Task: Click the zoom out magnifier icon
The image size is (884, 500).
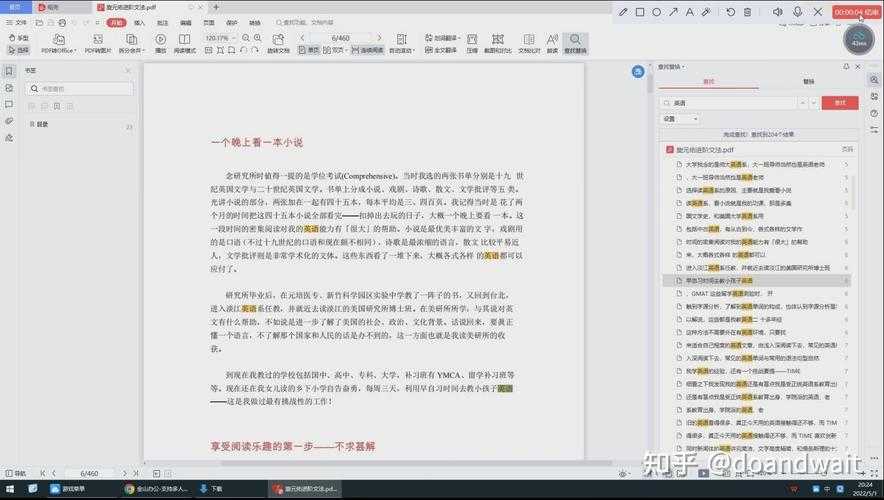Action: click(x=246, y=38)
